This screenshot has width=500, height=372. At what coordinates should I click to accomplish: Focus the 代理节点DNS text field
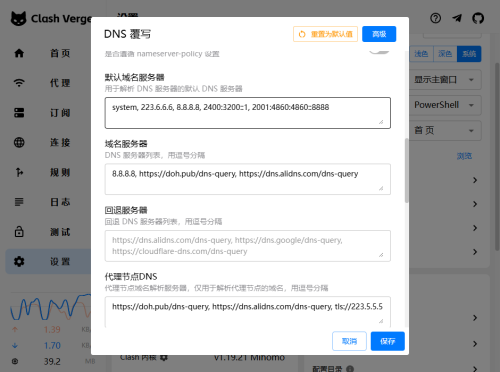[x=248, y=312]
